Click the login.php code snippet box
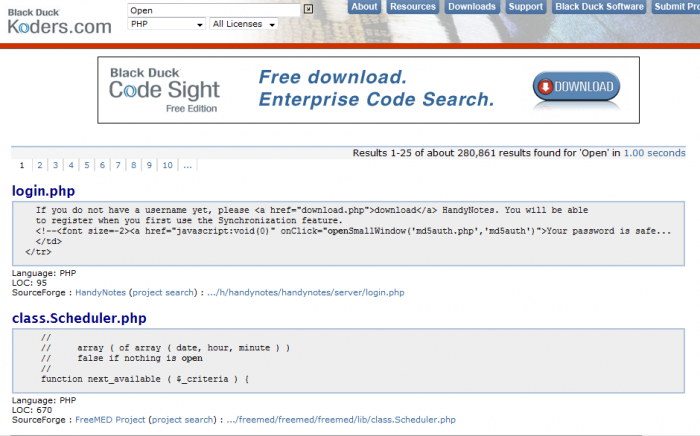Viewport: 700px width, 436px height. click(x=348, y=233)
